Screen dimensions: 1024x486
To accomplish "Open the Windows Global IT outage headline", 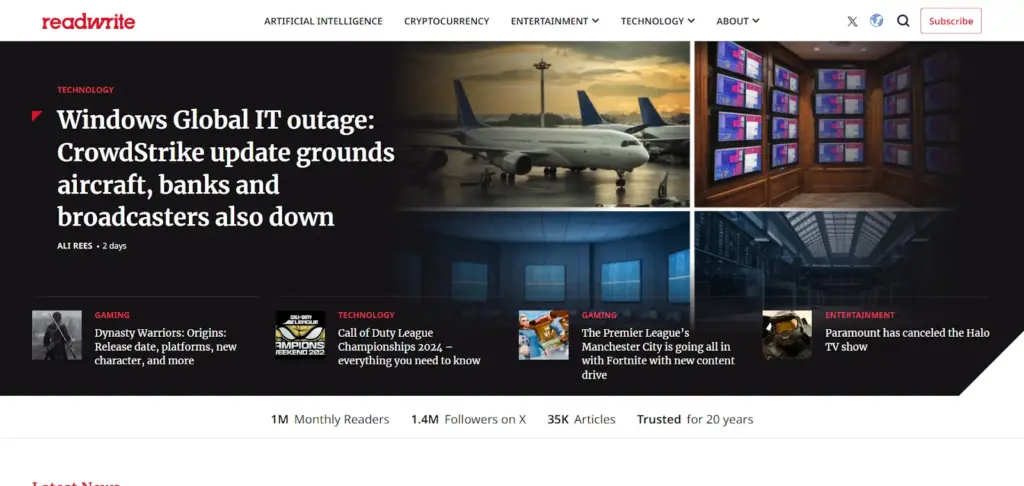I will [x=225, y=169].
